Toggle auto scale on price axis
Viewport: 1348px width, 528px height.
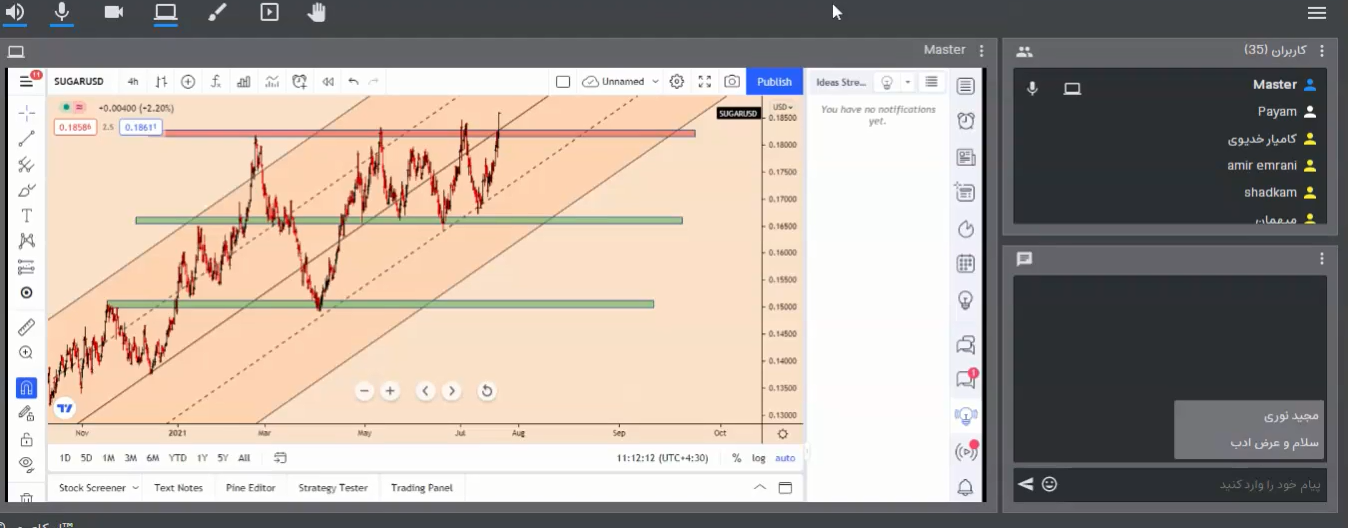785,458
